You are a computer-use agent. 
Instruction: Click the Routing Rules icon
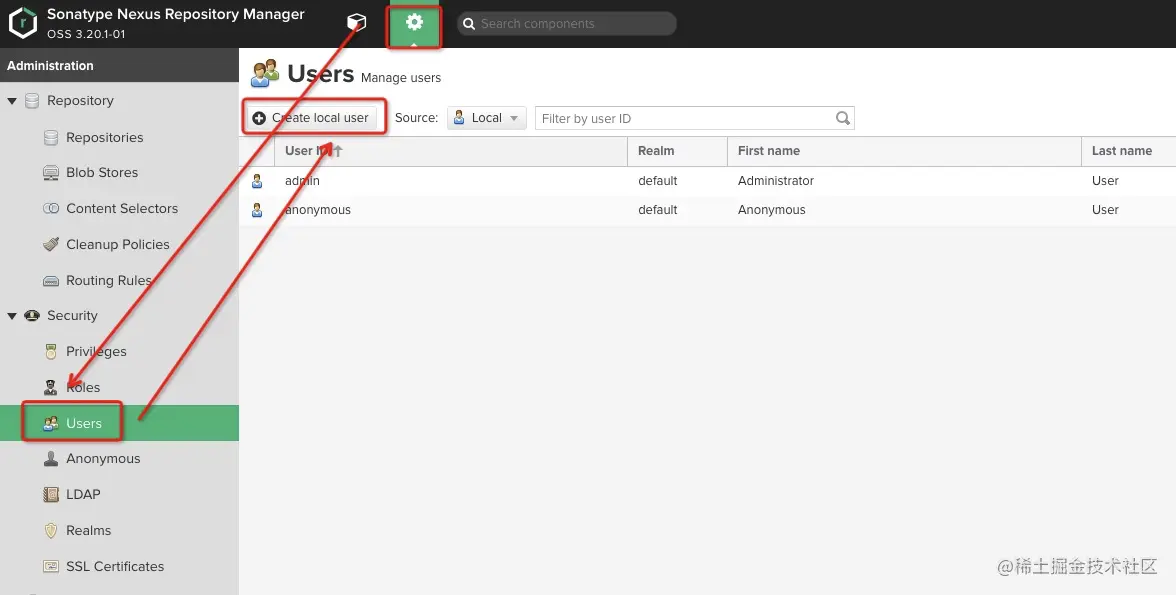click(x=51, y=281)
